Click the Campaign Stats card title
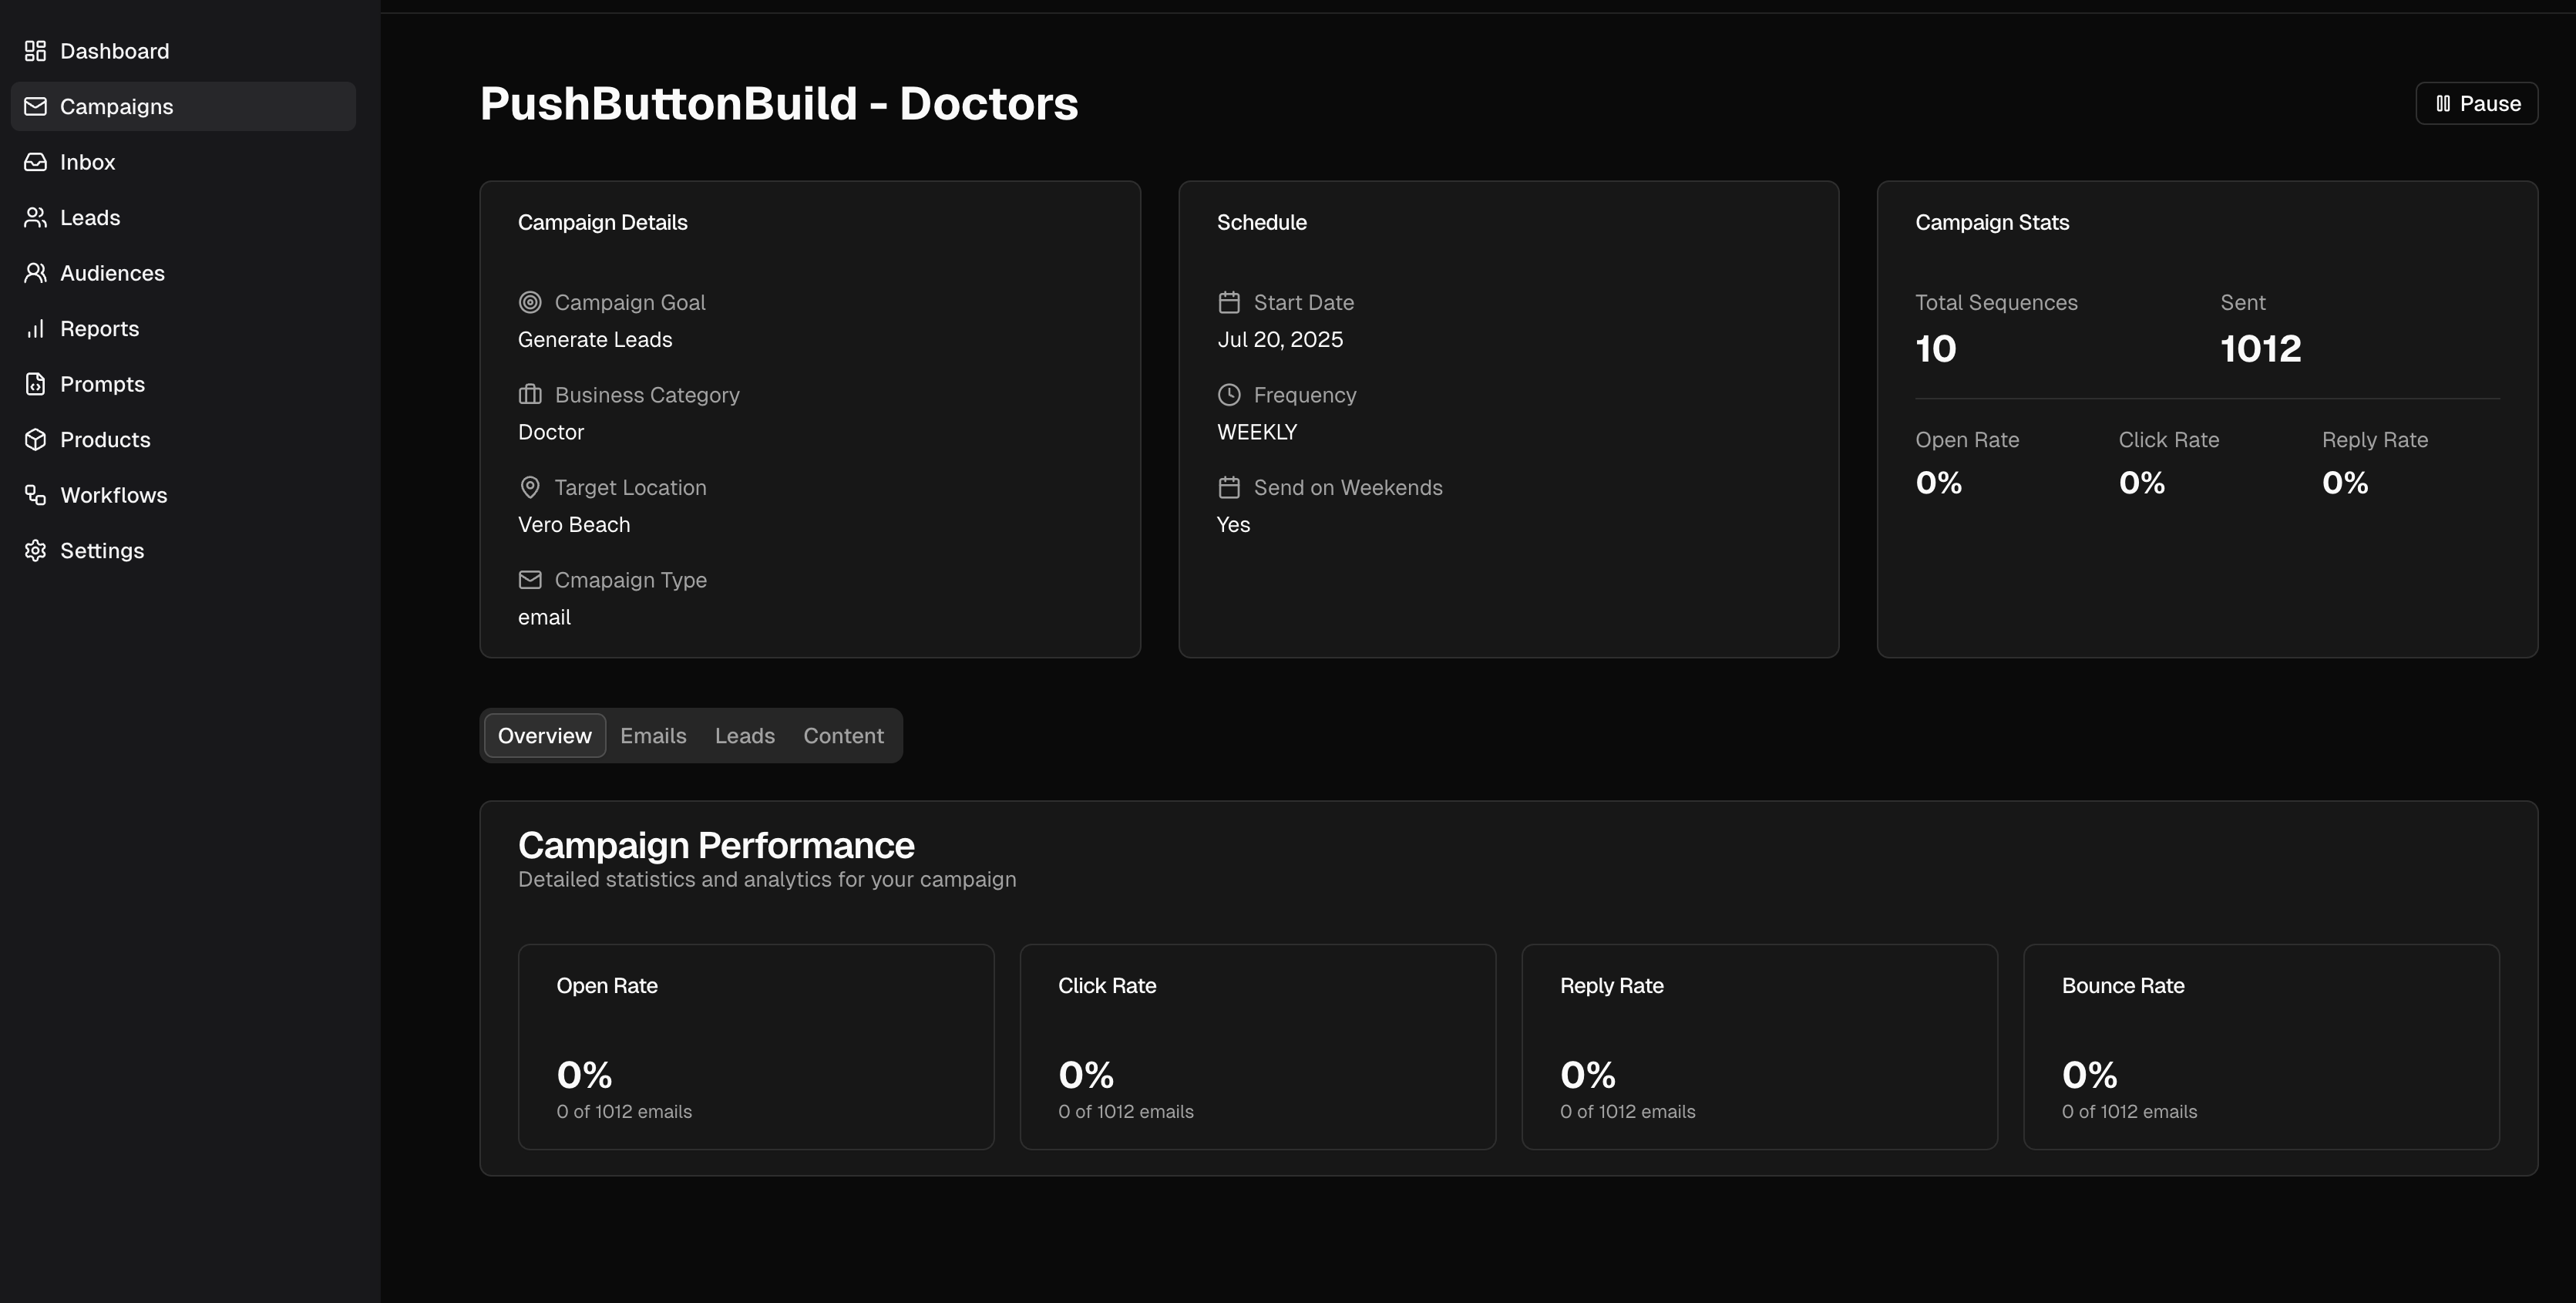Screen dimensions: 2576x1303 pyautogui.click(x=1992, y=222)
